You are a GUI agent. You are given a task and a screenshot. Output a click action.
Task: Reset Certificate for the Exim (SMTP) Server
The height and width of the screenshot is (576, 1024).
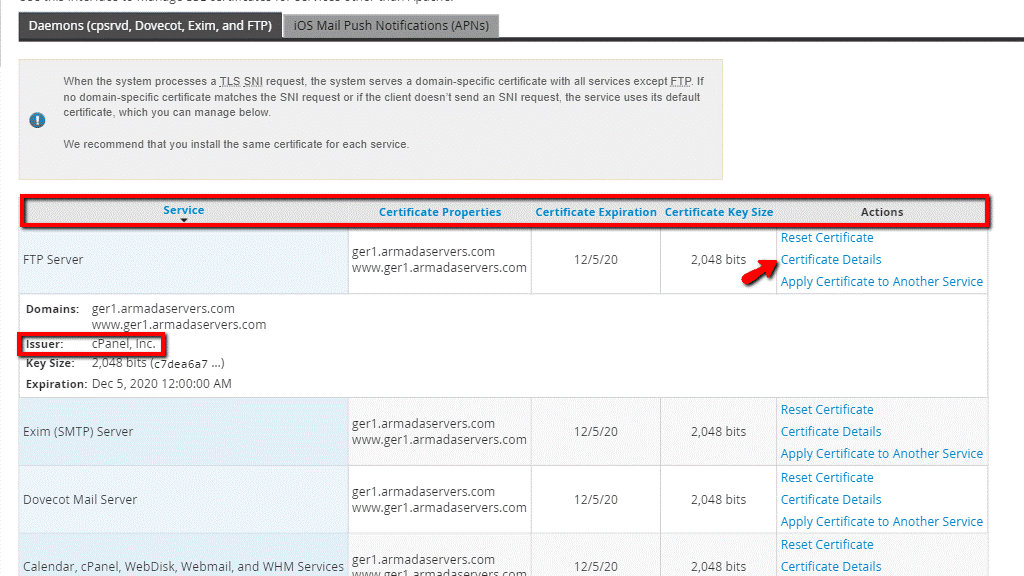click(827, 409)
